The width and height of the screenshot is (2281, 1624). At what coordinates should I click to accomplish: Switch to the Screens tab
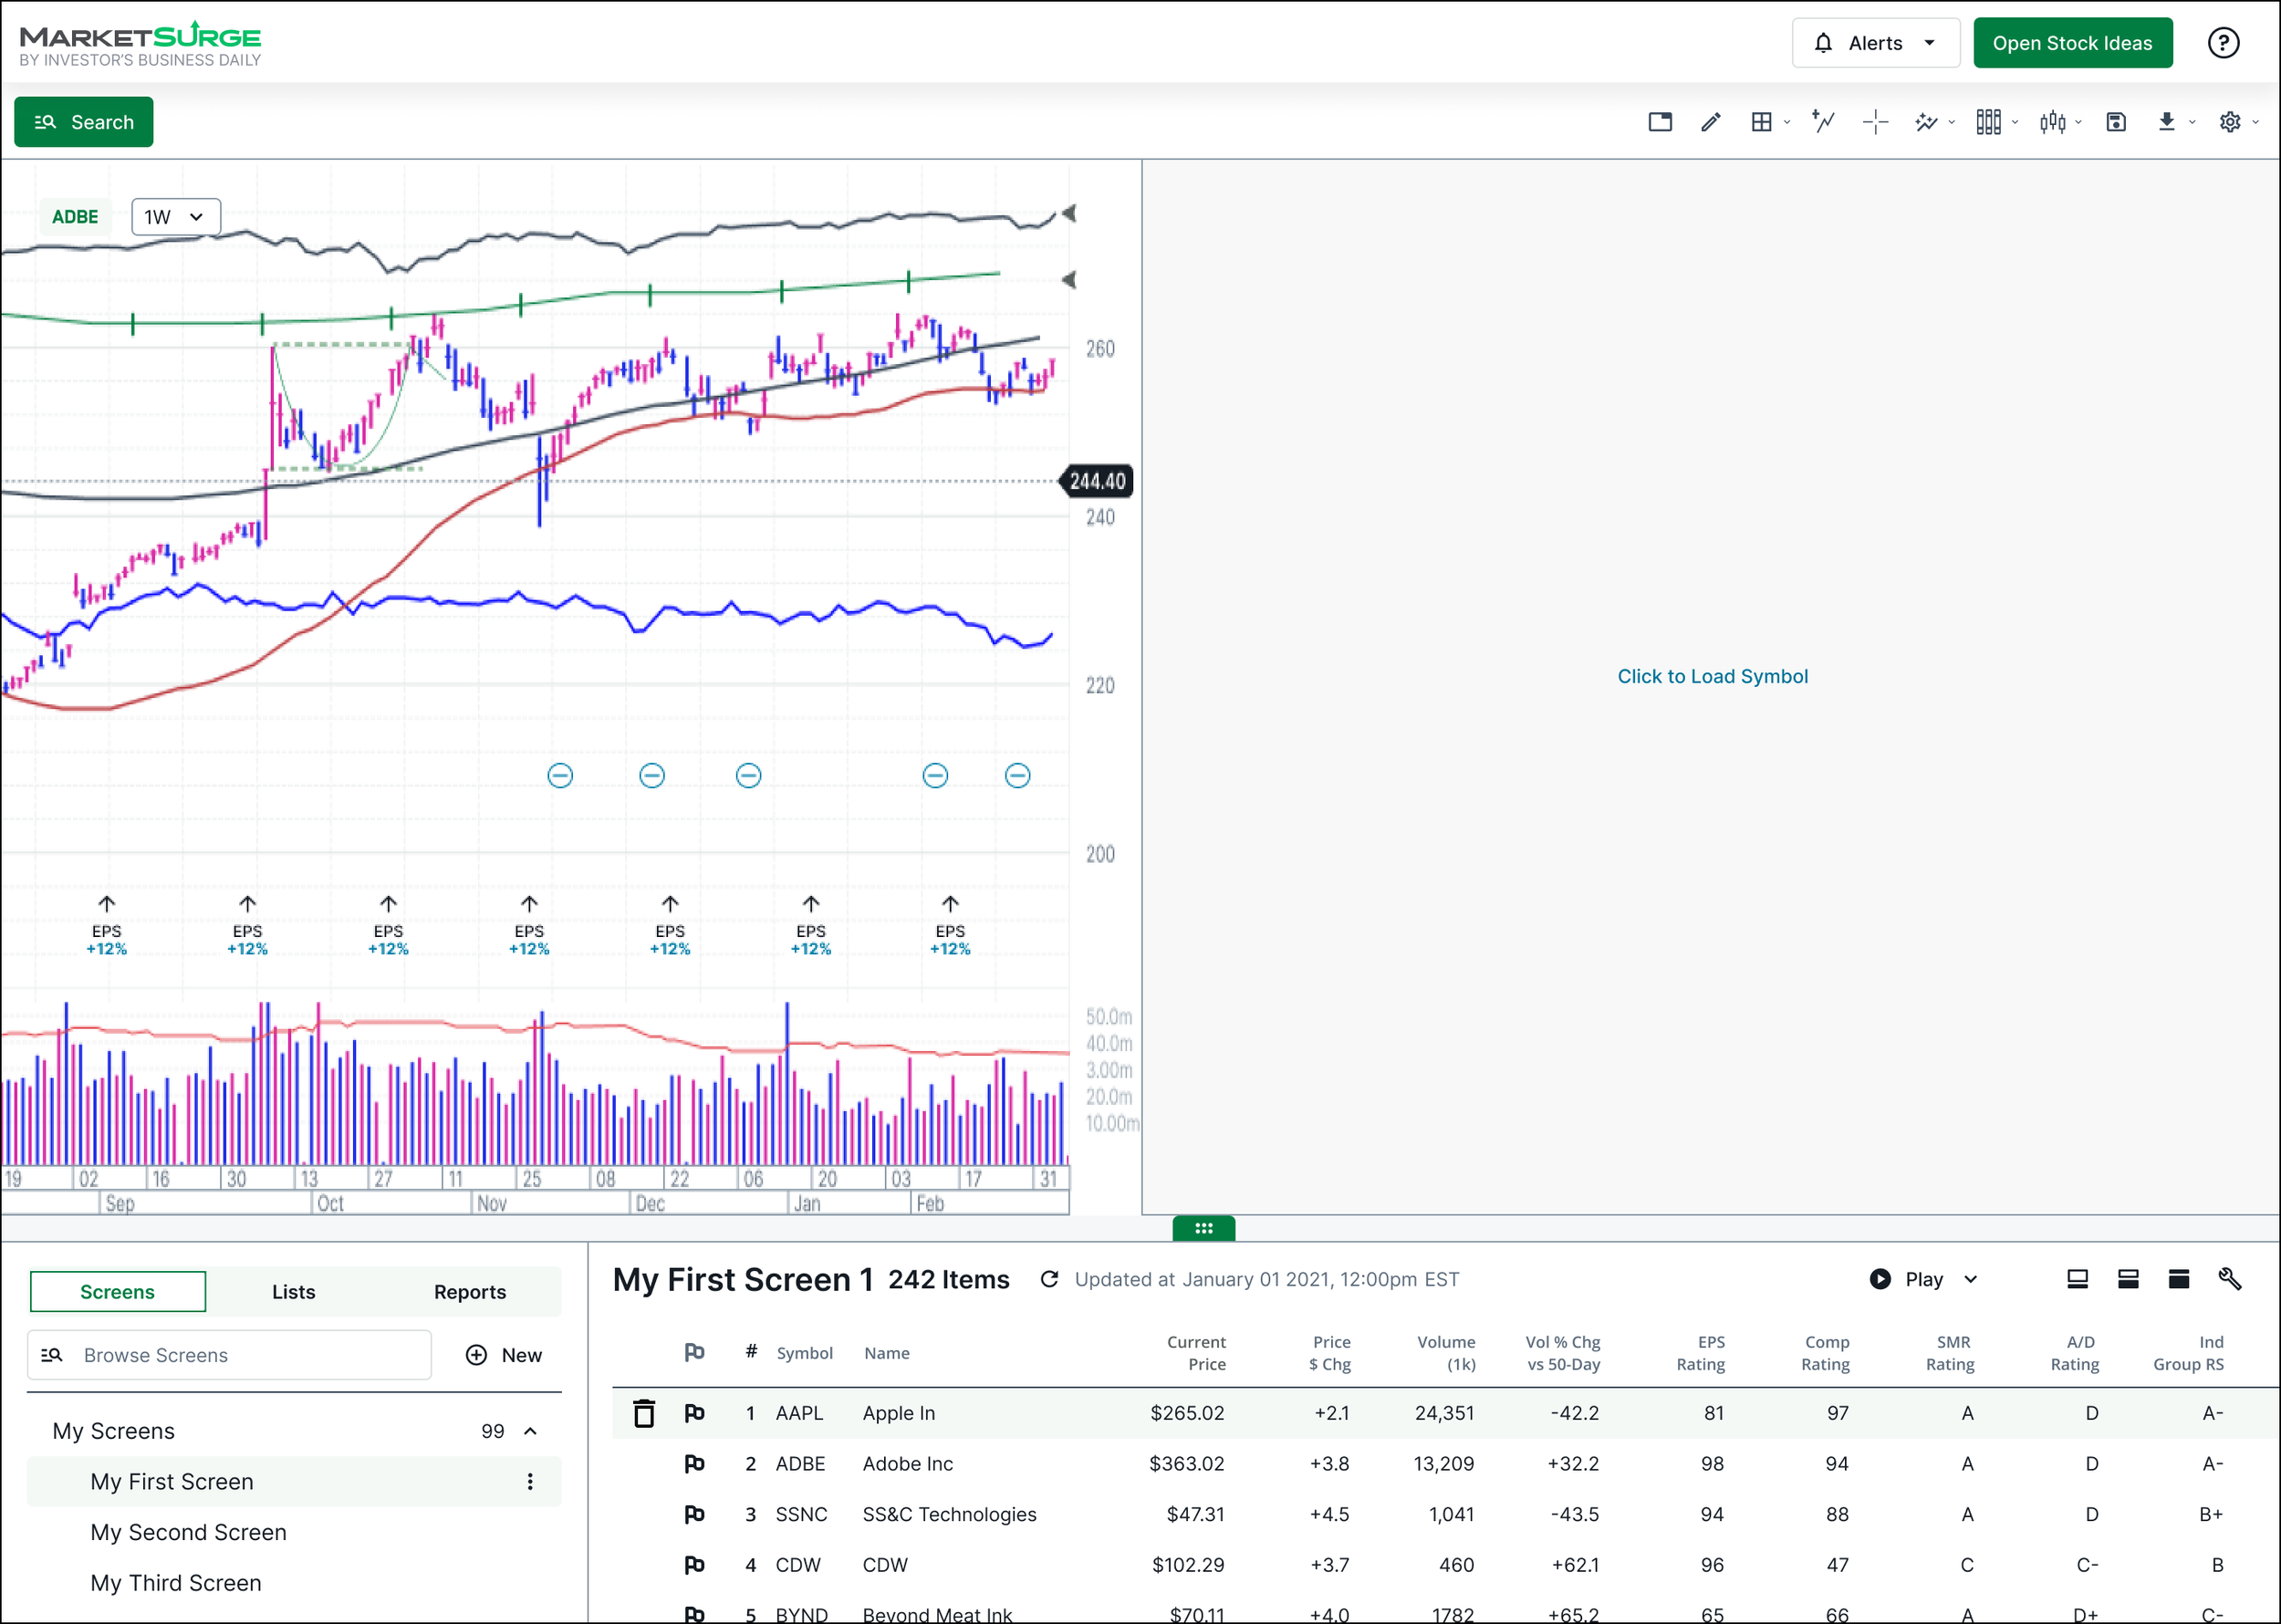tap(118, 1291)
